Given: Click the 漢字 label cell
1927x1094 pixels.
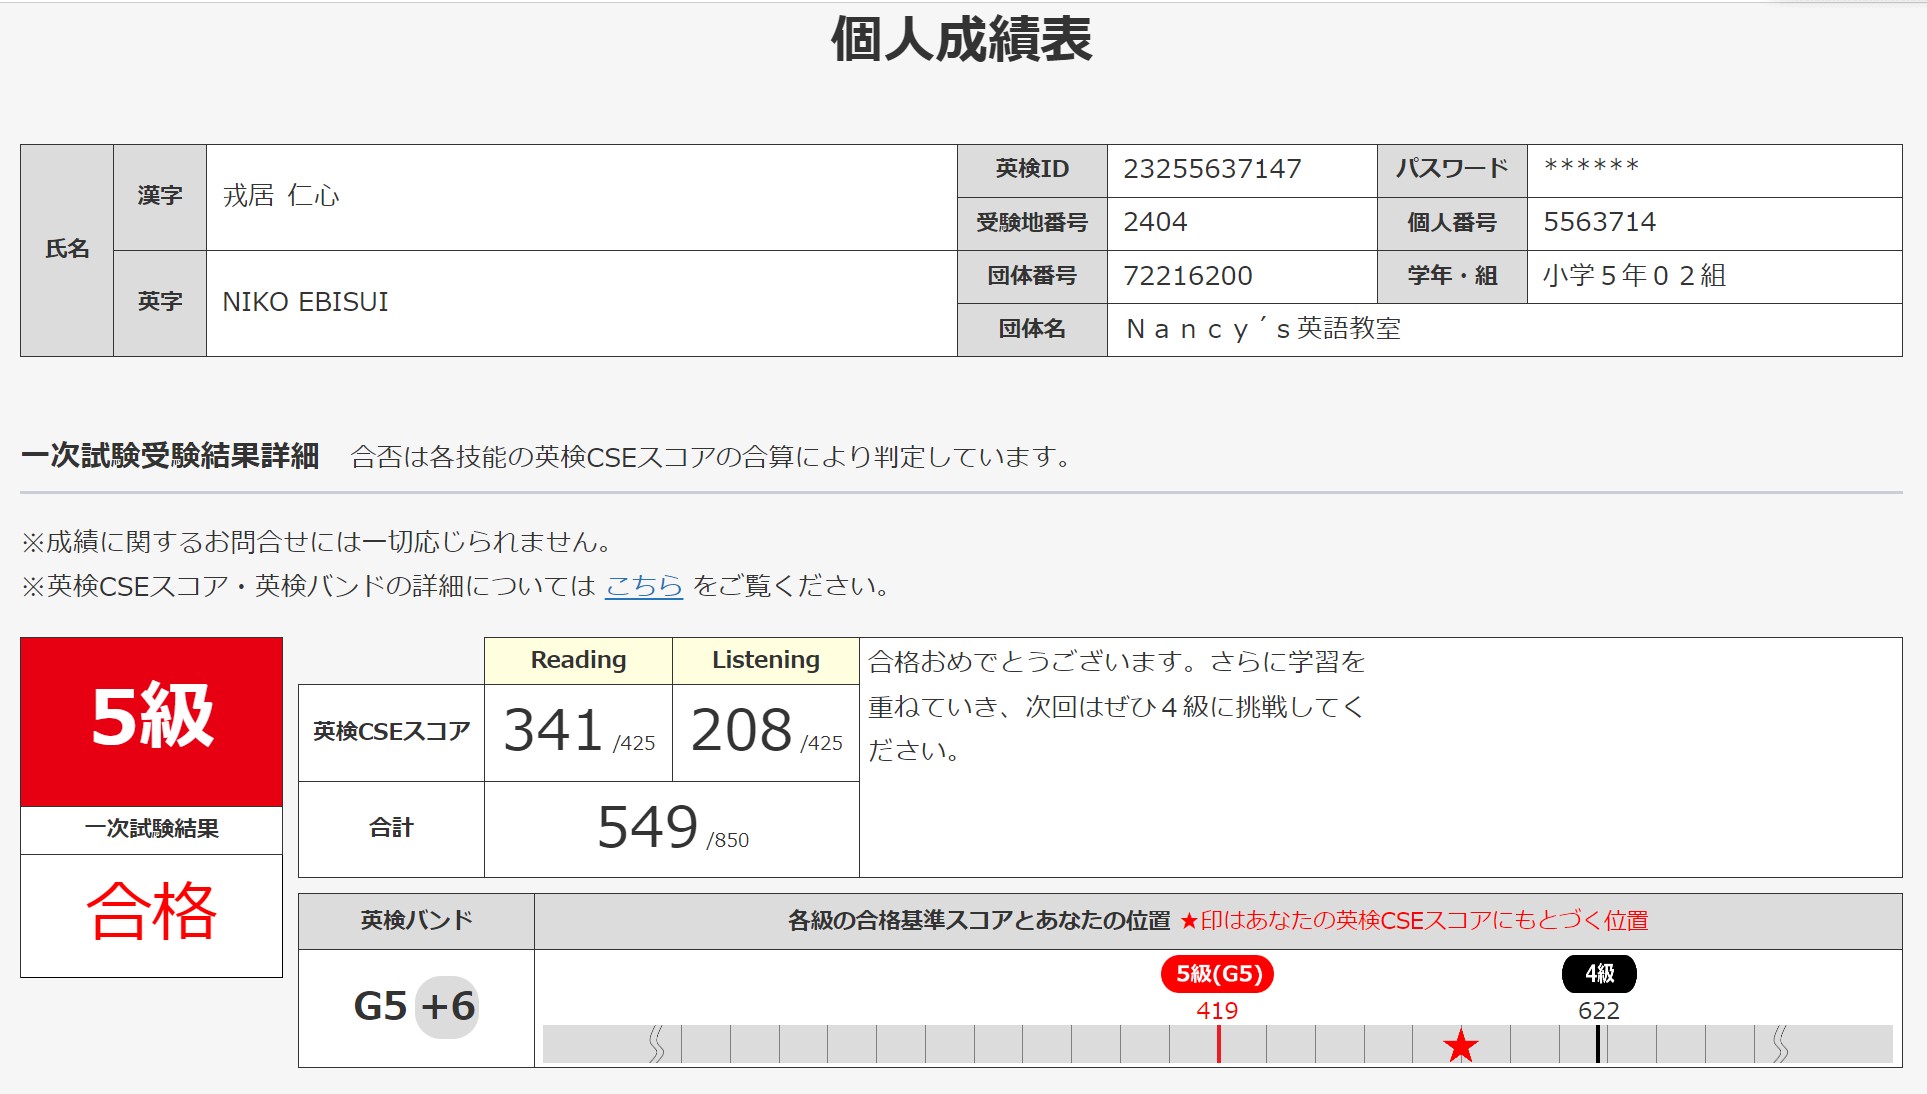Looking at the screenshot, I should point(160,197).
